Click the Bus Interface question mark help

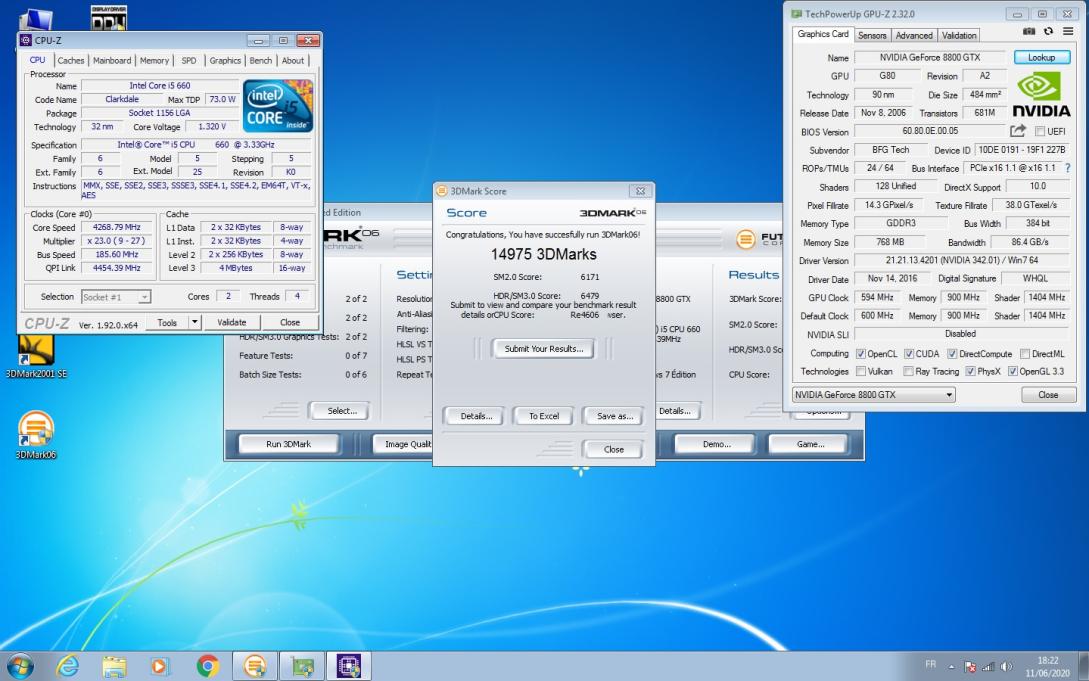(x=1067, y=168)
